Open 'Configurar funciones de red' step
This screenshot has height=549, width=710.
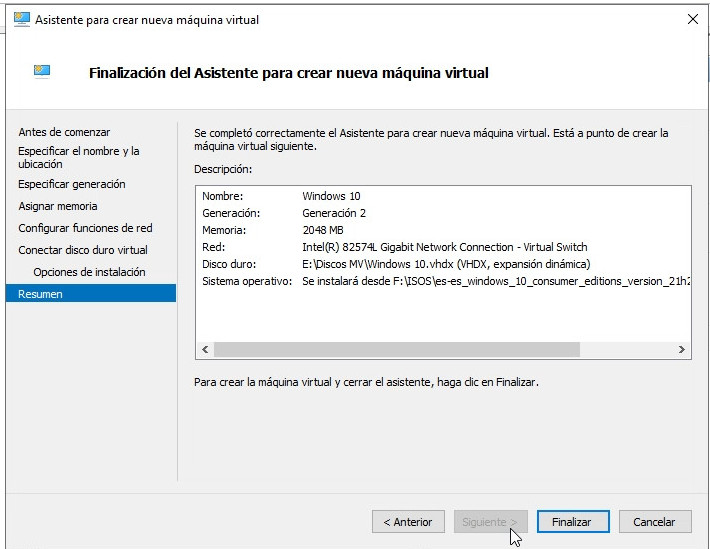click(85, 228)
